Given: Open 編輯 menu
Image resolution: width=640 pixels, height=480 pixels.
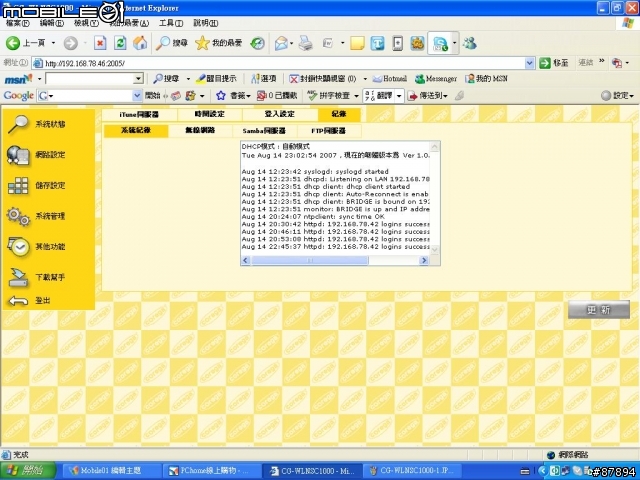Looking at the screenshot, I should [x=51, y=23].
